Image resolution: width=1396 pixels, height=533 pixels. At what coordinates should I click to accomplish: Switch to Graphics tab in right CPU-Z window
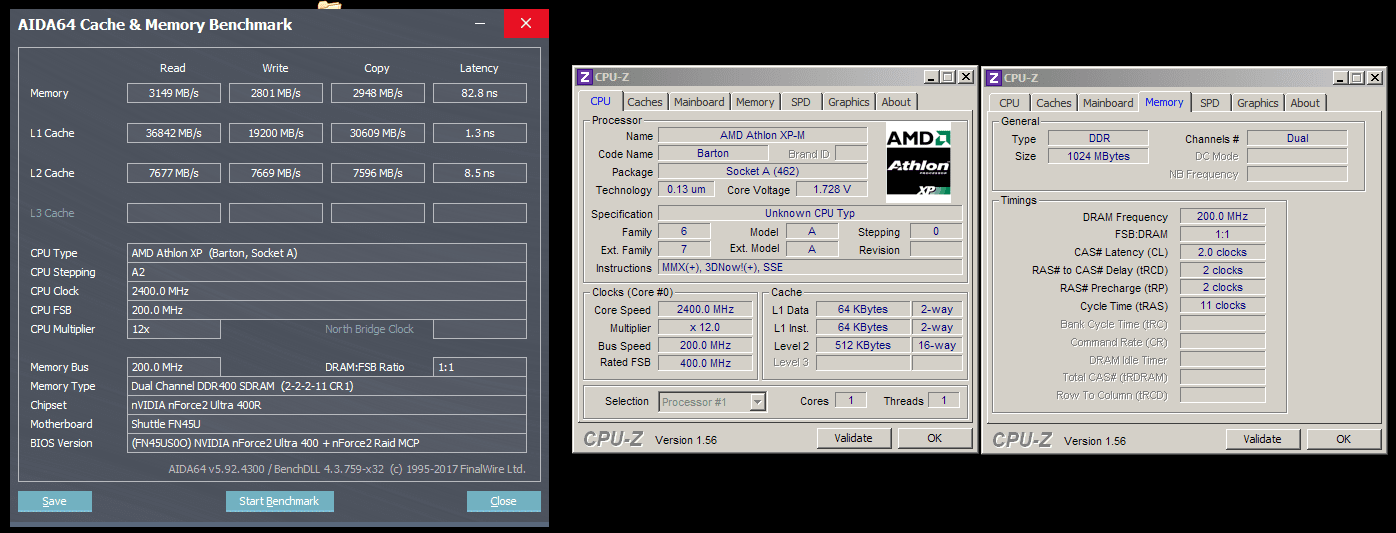1258,103
